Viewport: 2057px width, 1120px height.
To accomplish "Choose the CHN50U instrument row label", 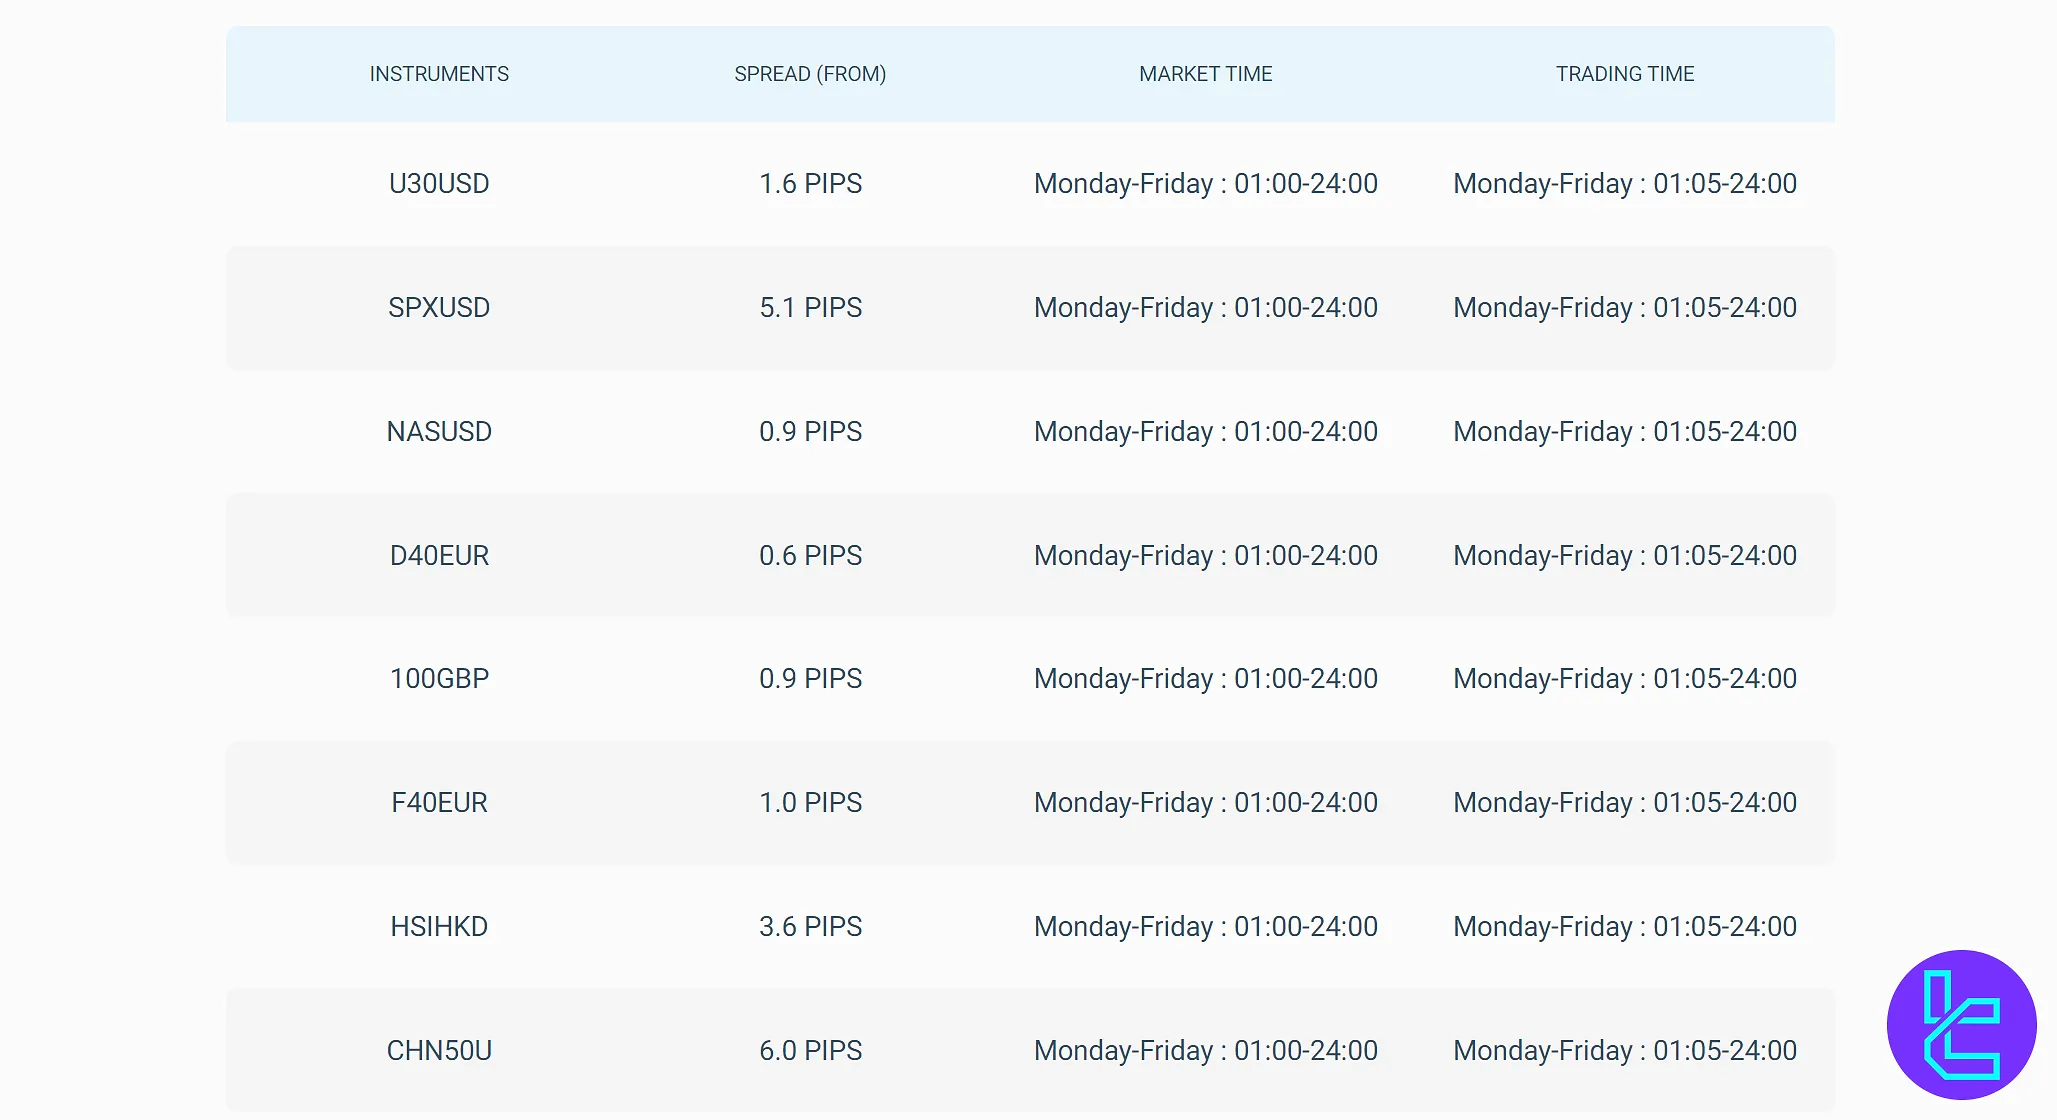I will 439,1051.
